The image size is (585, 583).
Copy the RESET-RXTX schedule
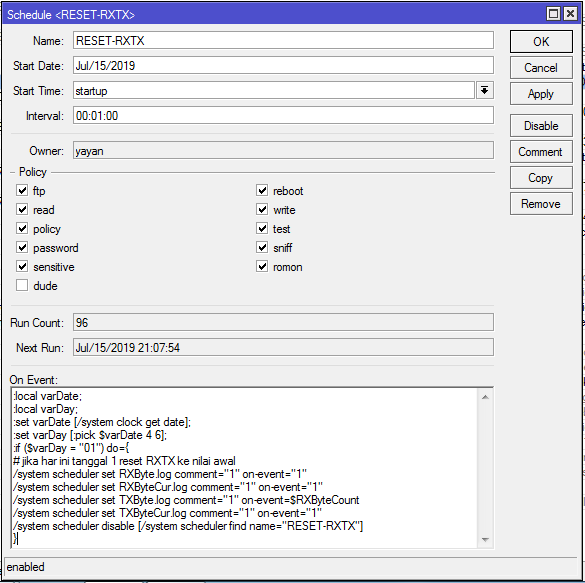click(541, 178)
